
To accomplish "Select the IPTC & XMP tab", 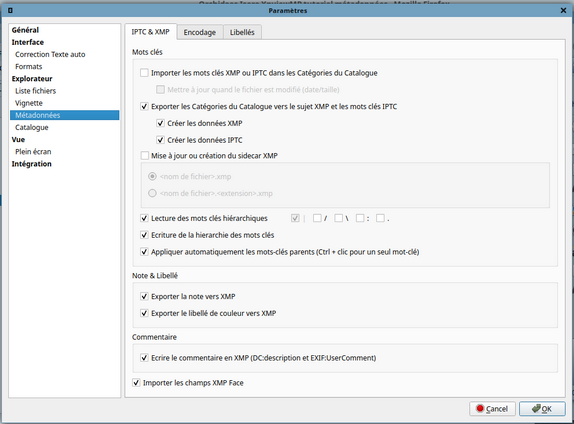I will (150, 32).
